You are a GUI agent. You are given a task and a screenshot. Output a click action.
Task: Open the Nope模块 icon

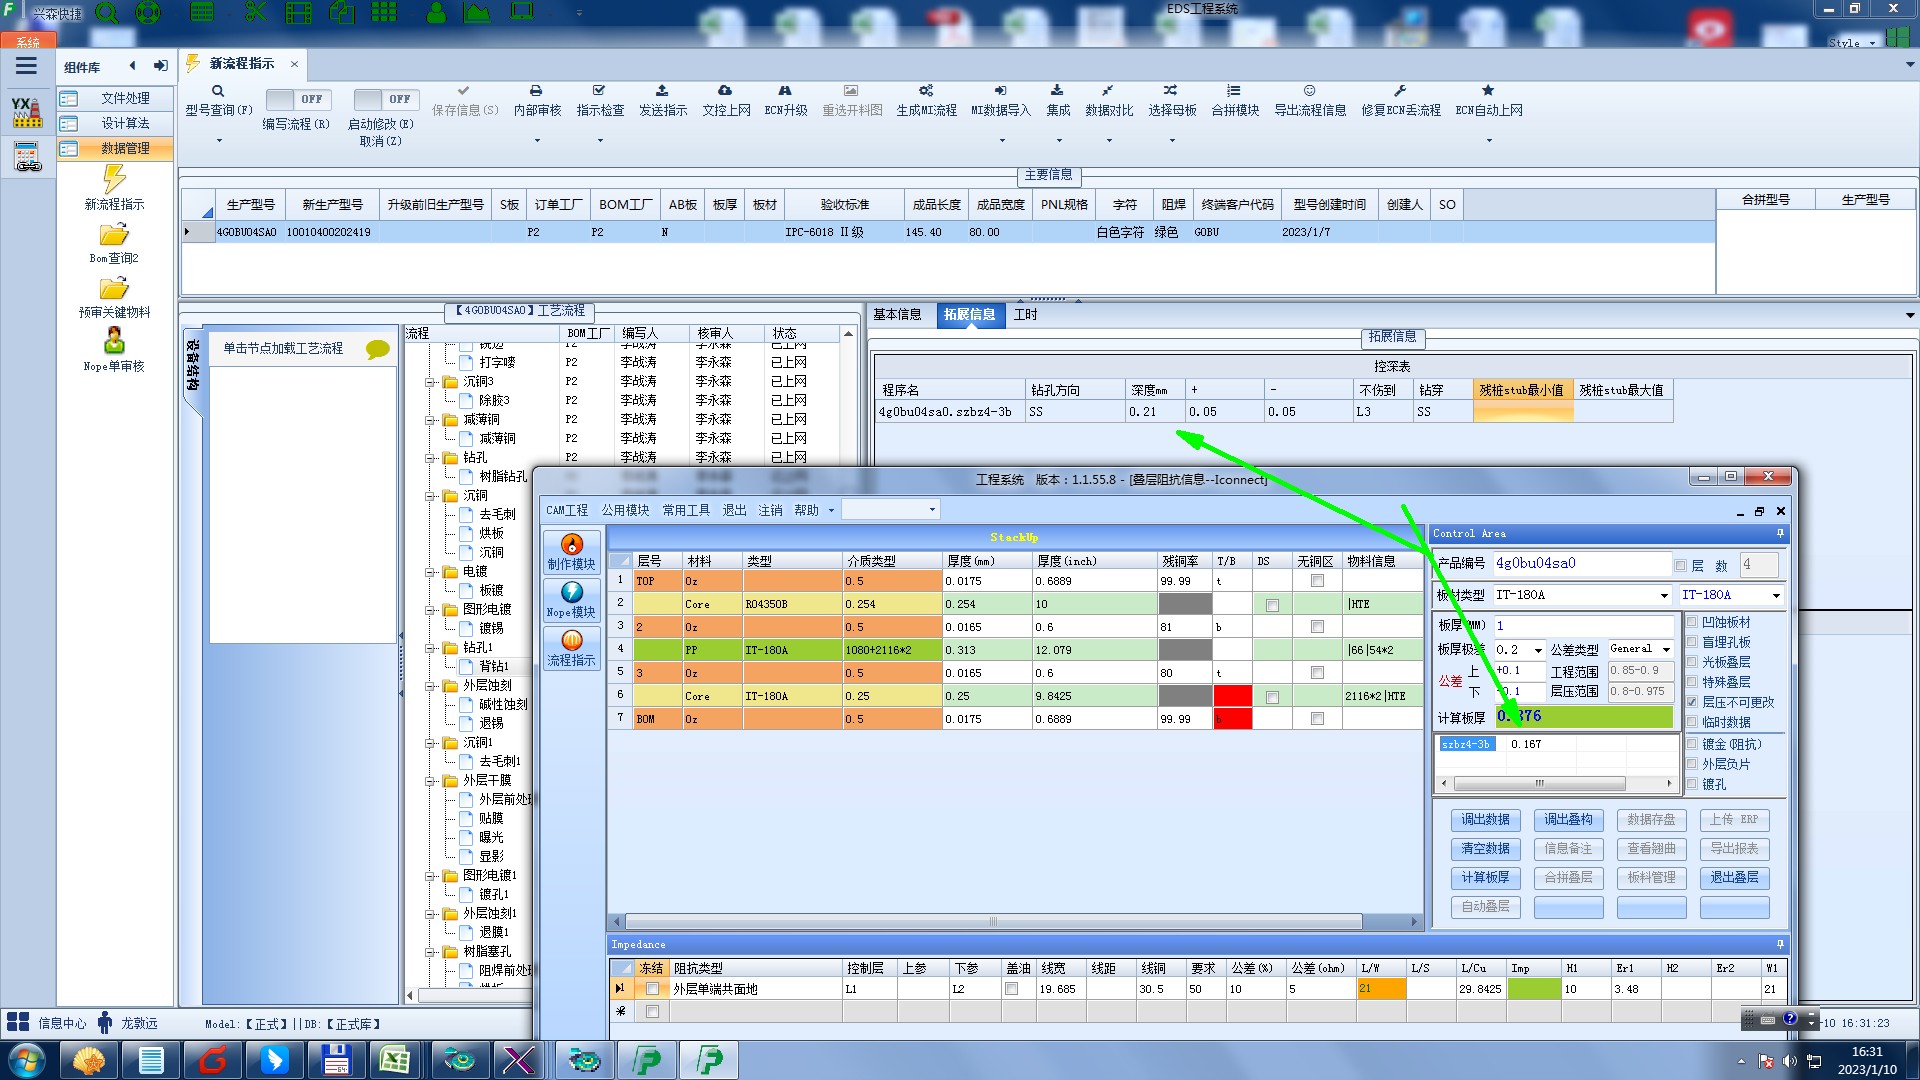click(571, 593)
